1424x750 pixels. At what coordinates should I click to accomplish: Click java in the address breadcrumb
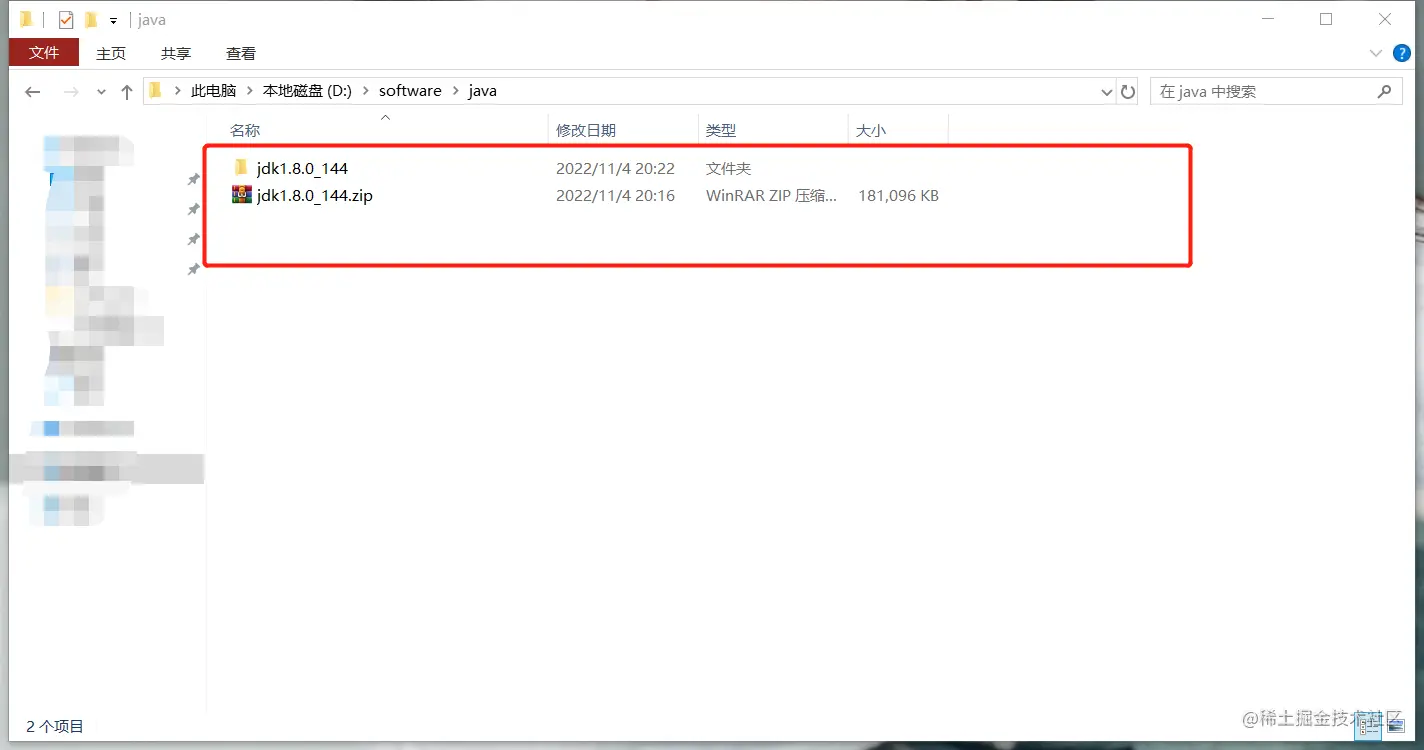tap(482, 91)
